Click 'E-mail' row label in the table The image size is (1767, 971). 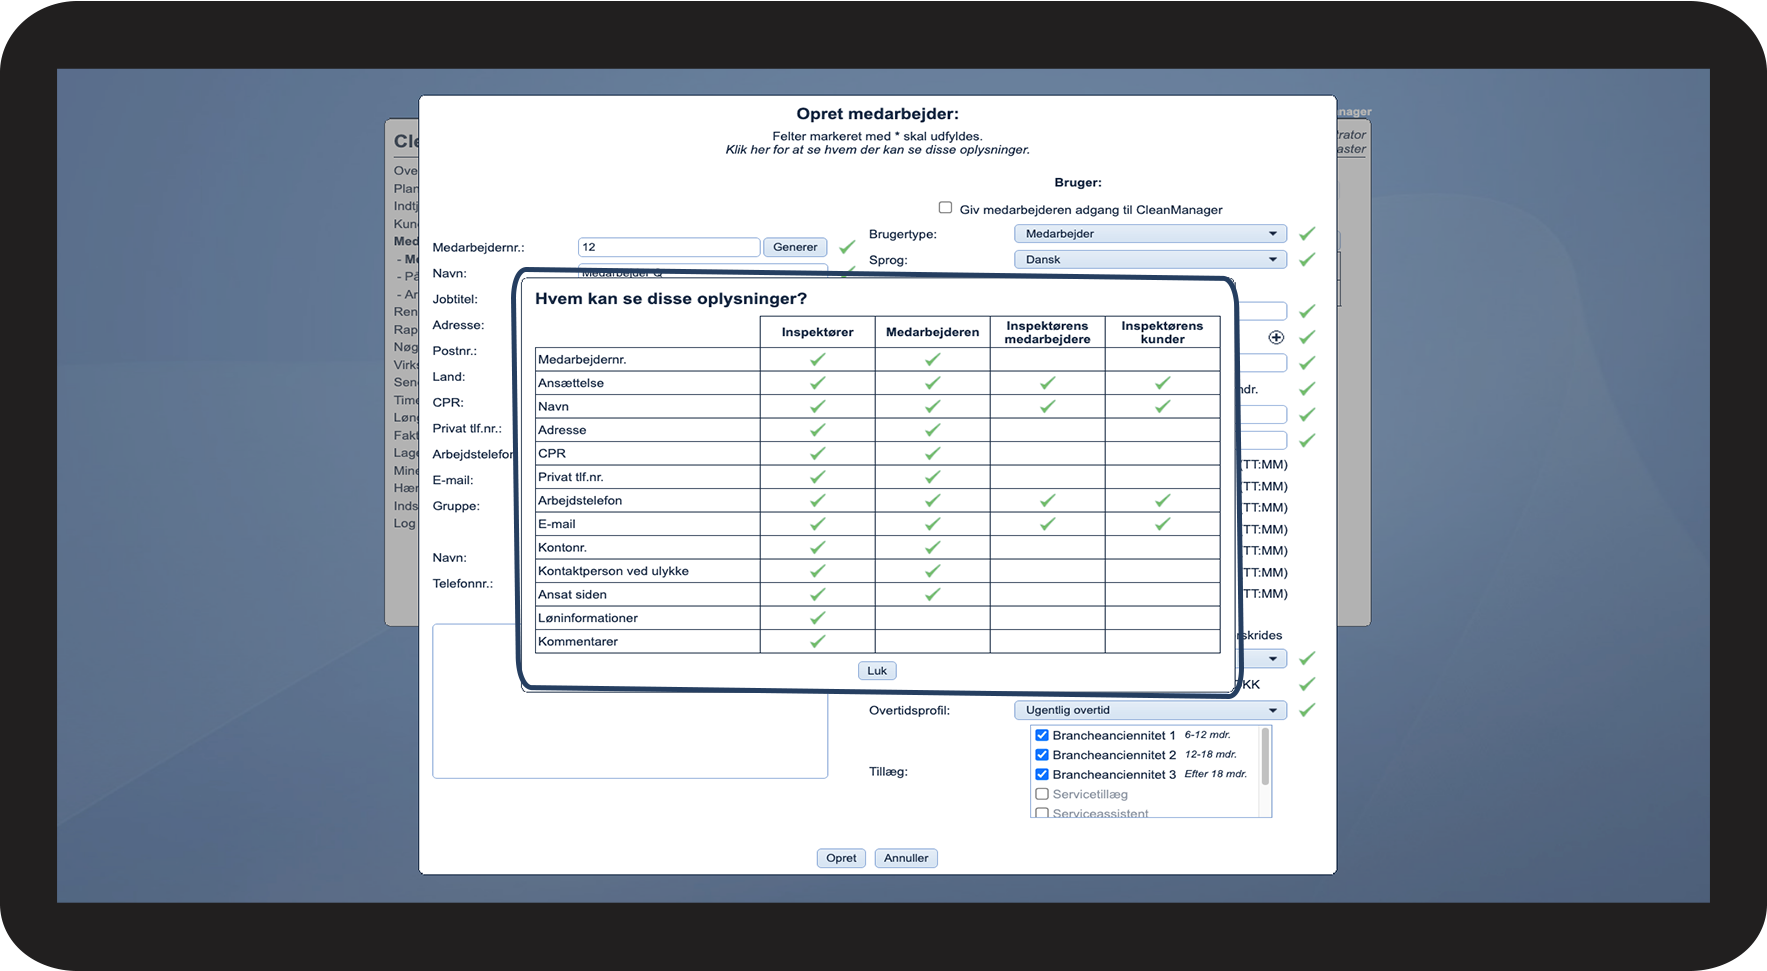point(557,524)
